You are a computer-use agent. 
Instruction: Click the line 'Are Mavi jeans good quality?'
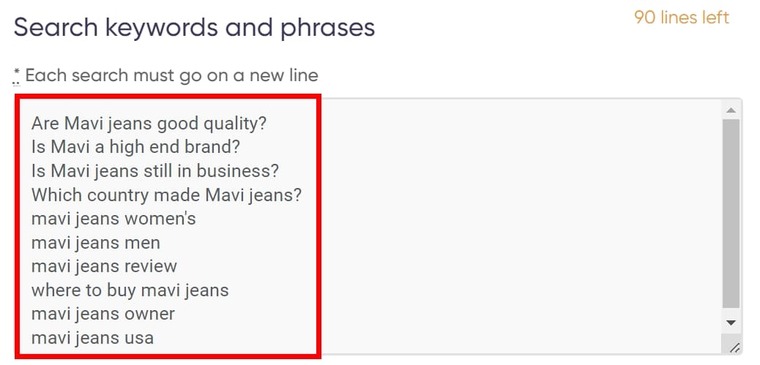coord(149,124)
